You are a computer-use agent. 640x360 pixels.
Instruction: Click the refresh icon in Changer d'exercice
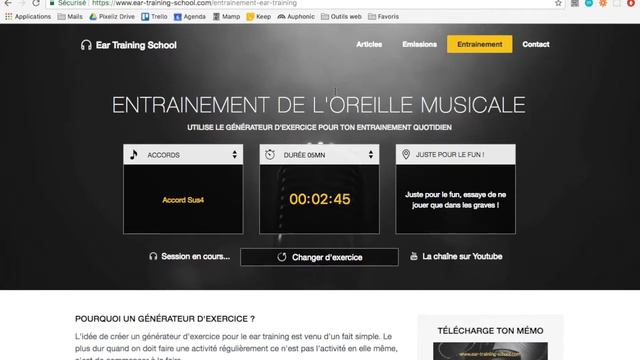282,257
